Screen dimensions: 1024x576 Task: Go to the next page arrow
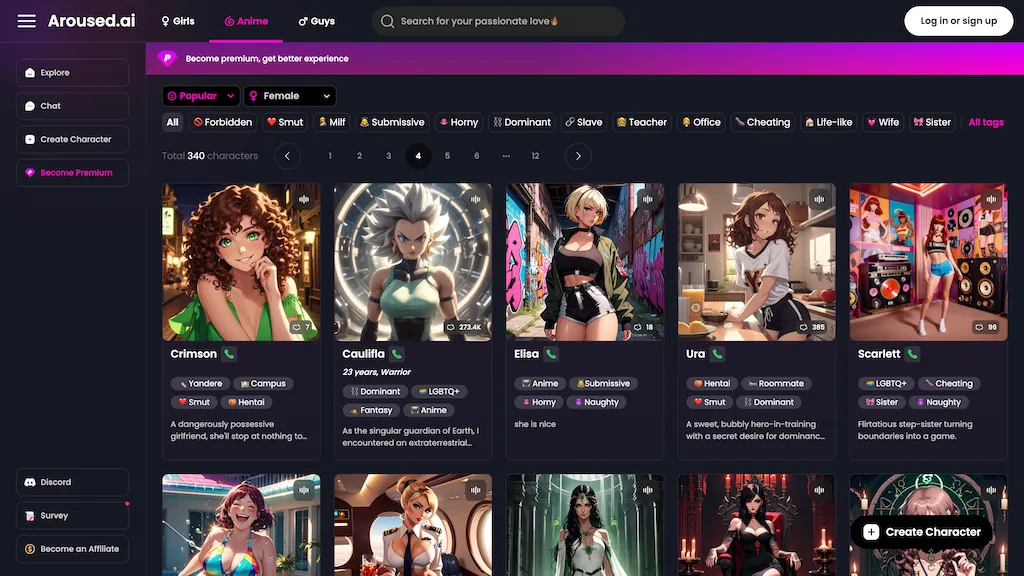[578, 156]
